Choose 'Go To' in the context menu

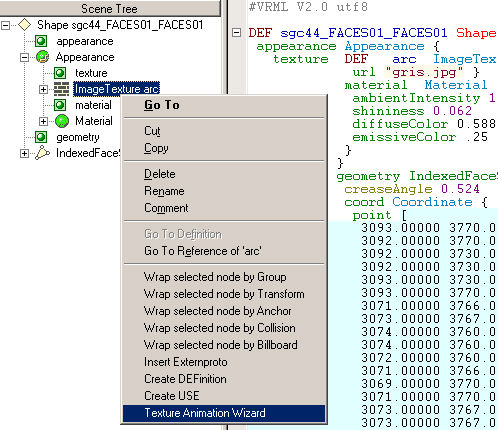(x=224, y=105)
